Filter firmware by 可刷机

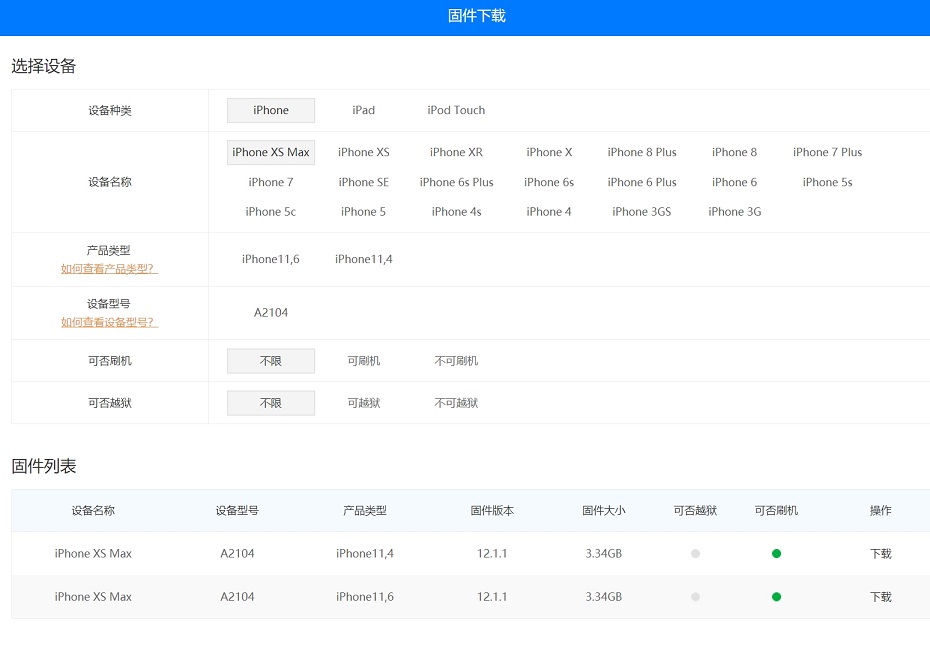tap(364, 361)
